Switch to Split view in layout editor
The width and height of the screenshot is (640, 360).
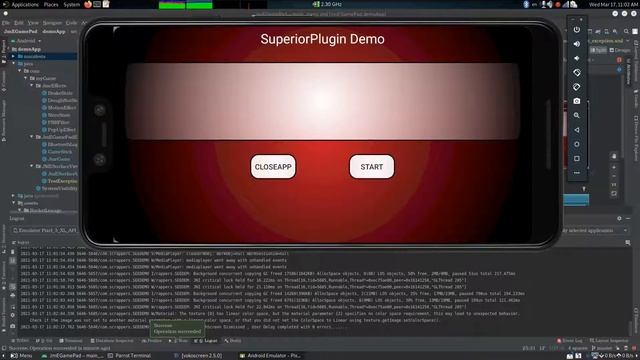click(598, 50)
